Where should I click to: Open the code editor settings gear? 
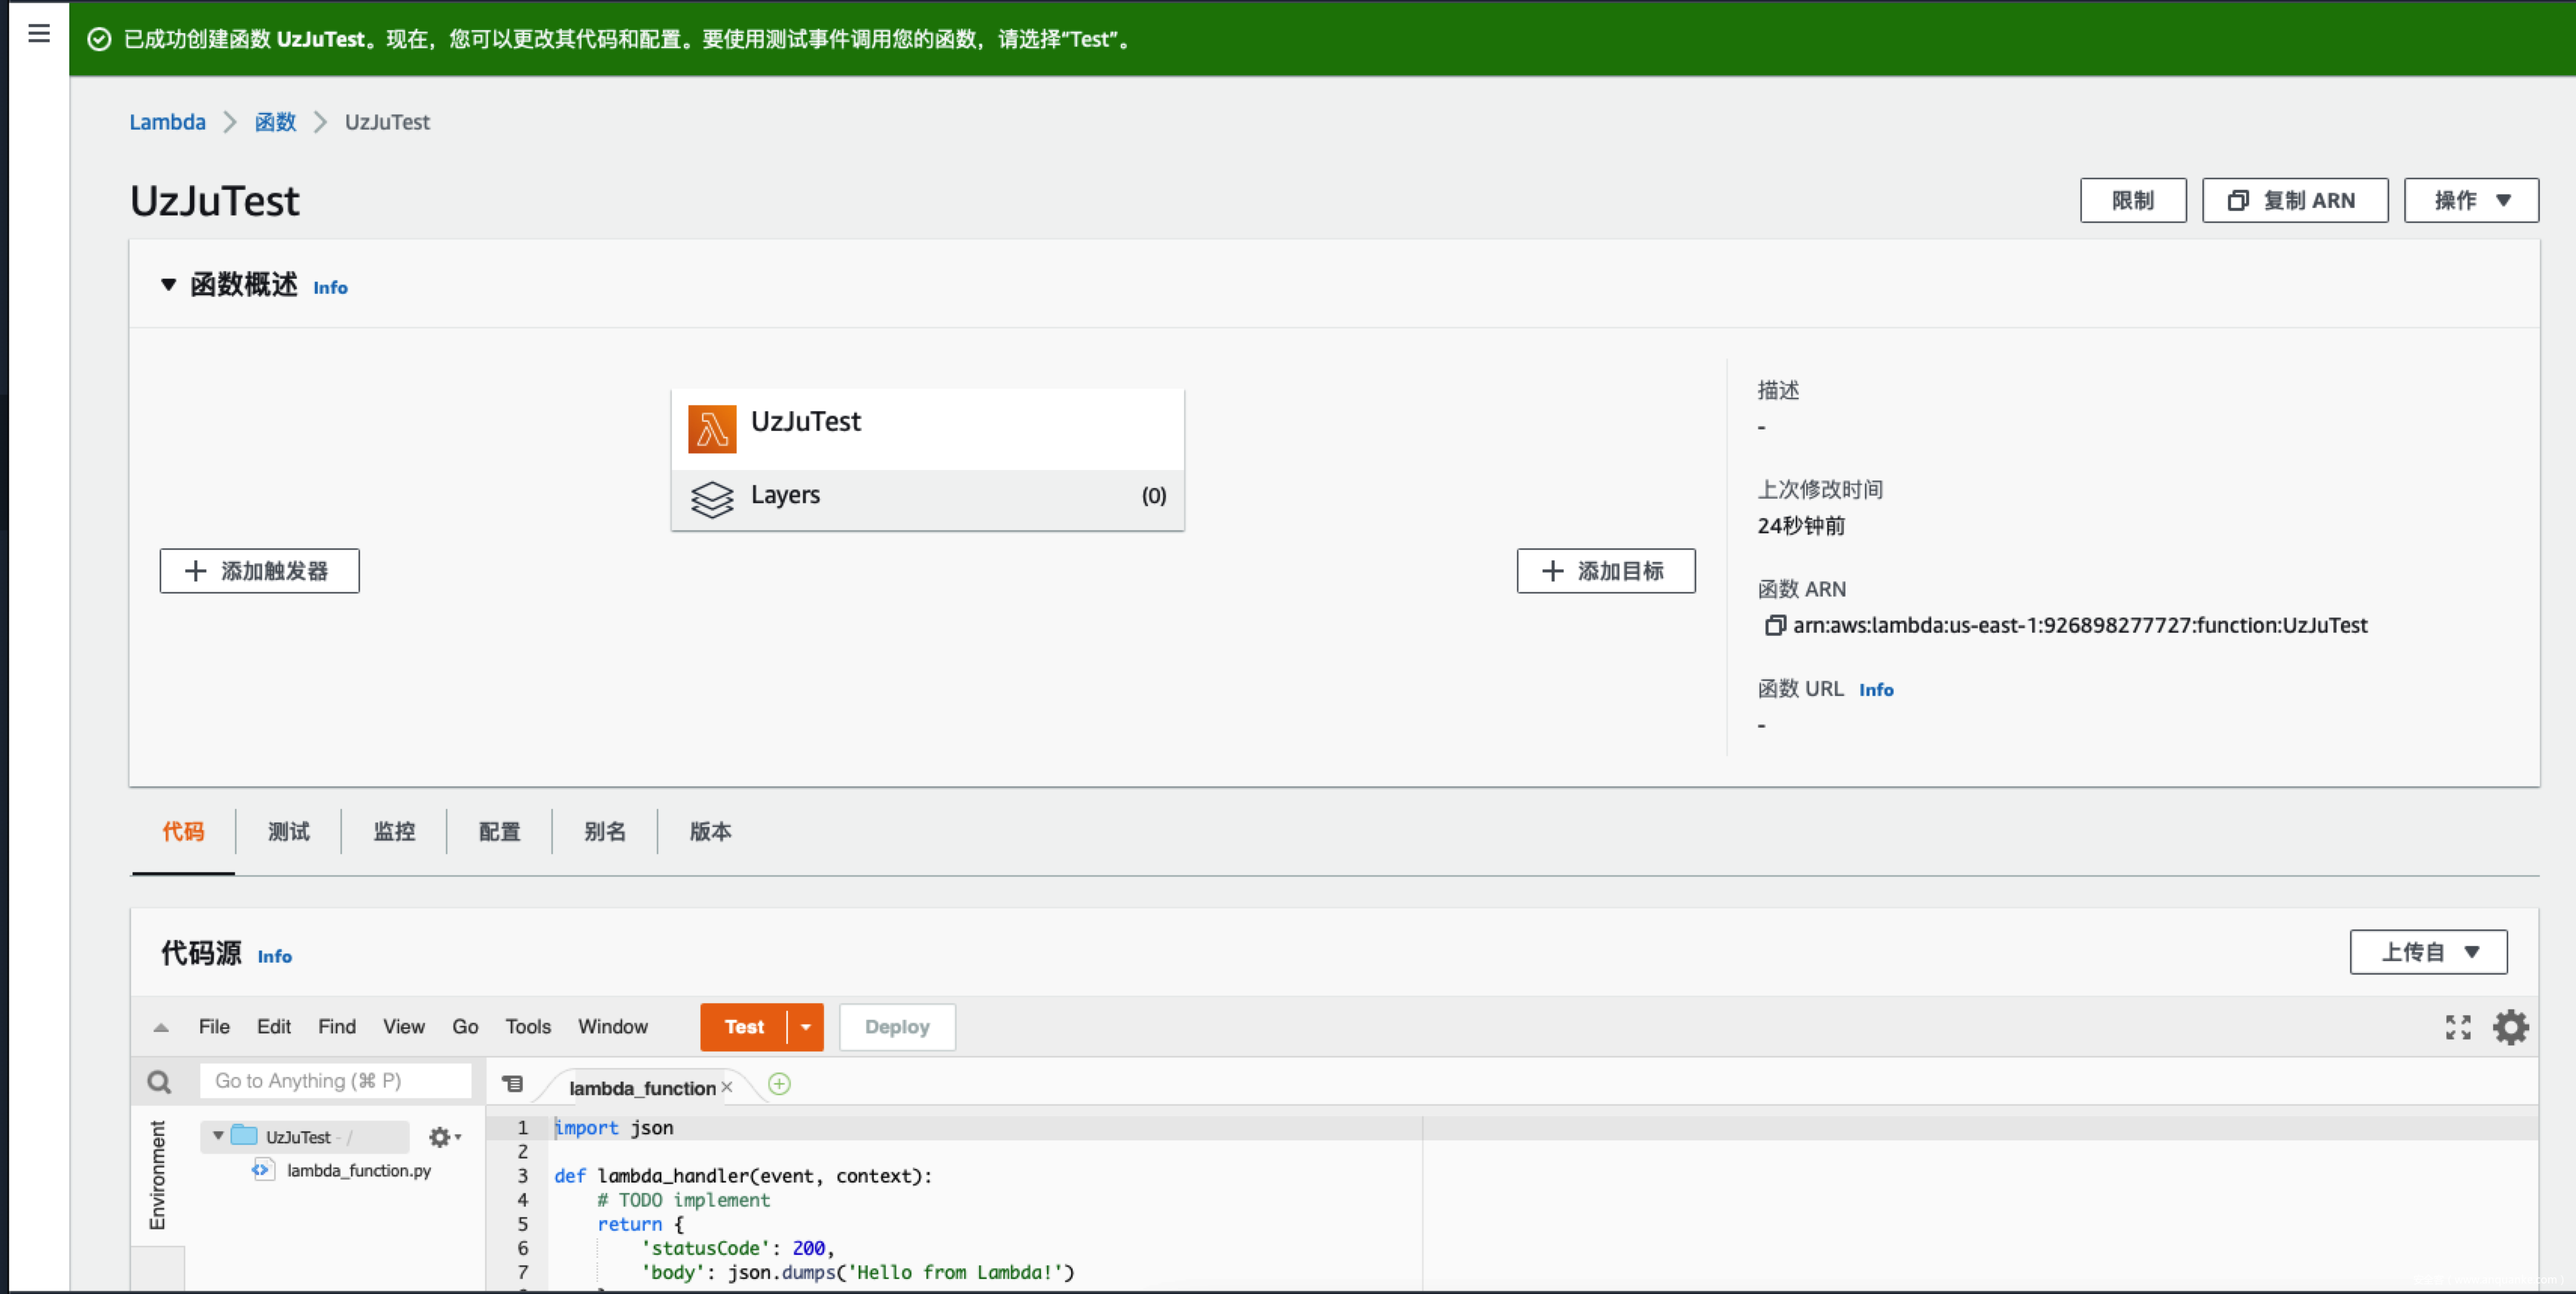click(x=2510, y=1027)
